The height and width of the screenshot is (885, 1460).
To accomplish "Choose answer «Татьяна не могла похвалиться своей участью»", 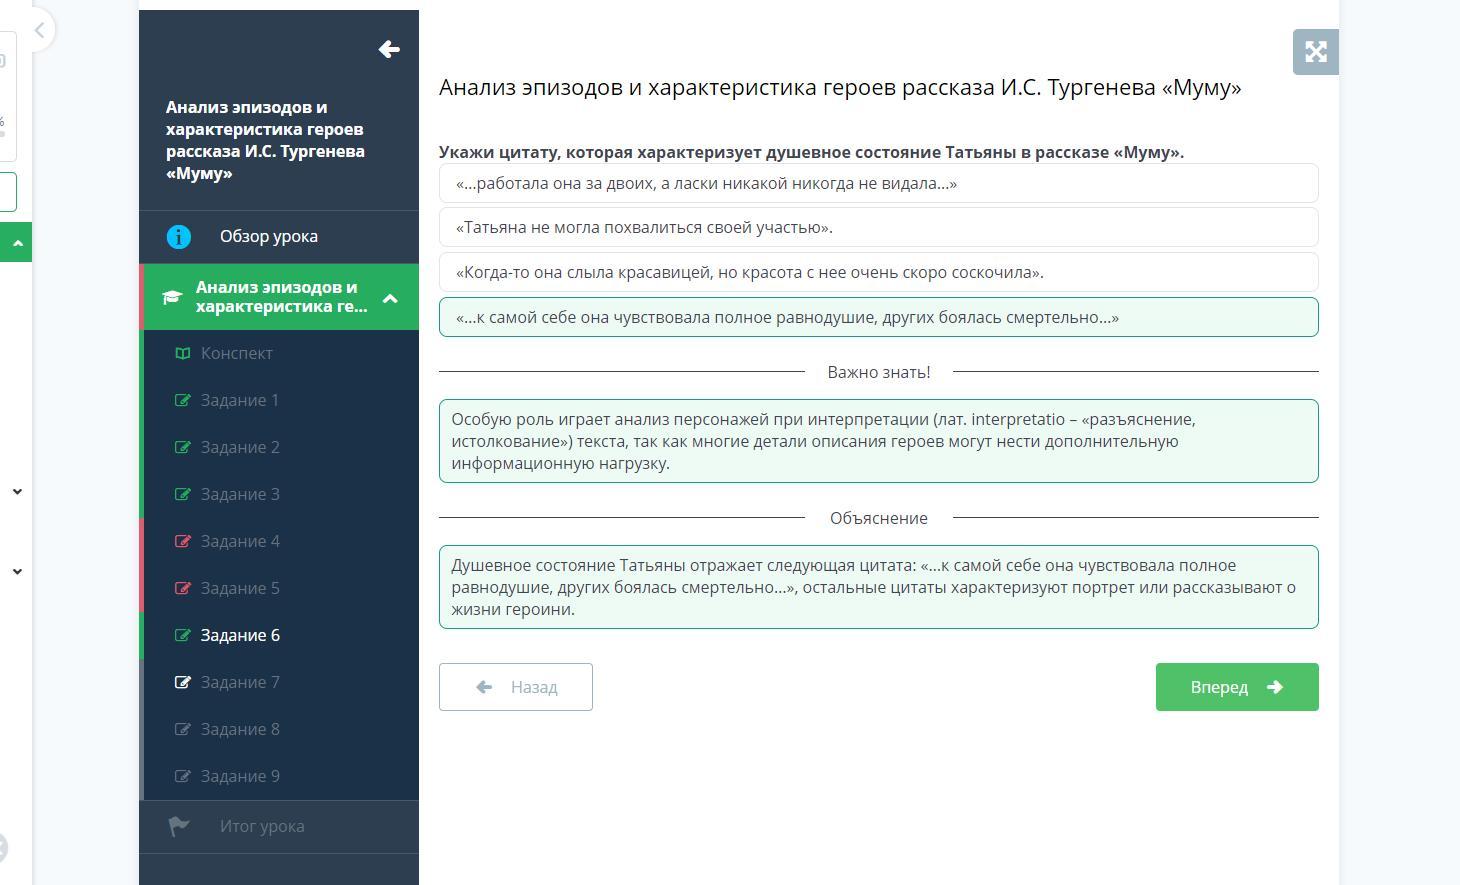I will coord(878,227).
